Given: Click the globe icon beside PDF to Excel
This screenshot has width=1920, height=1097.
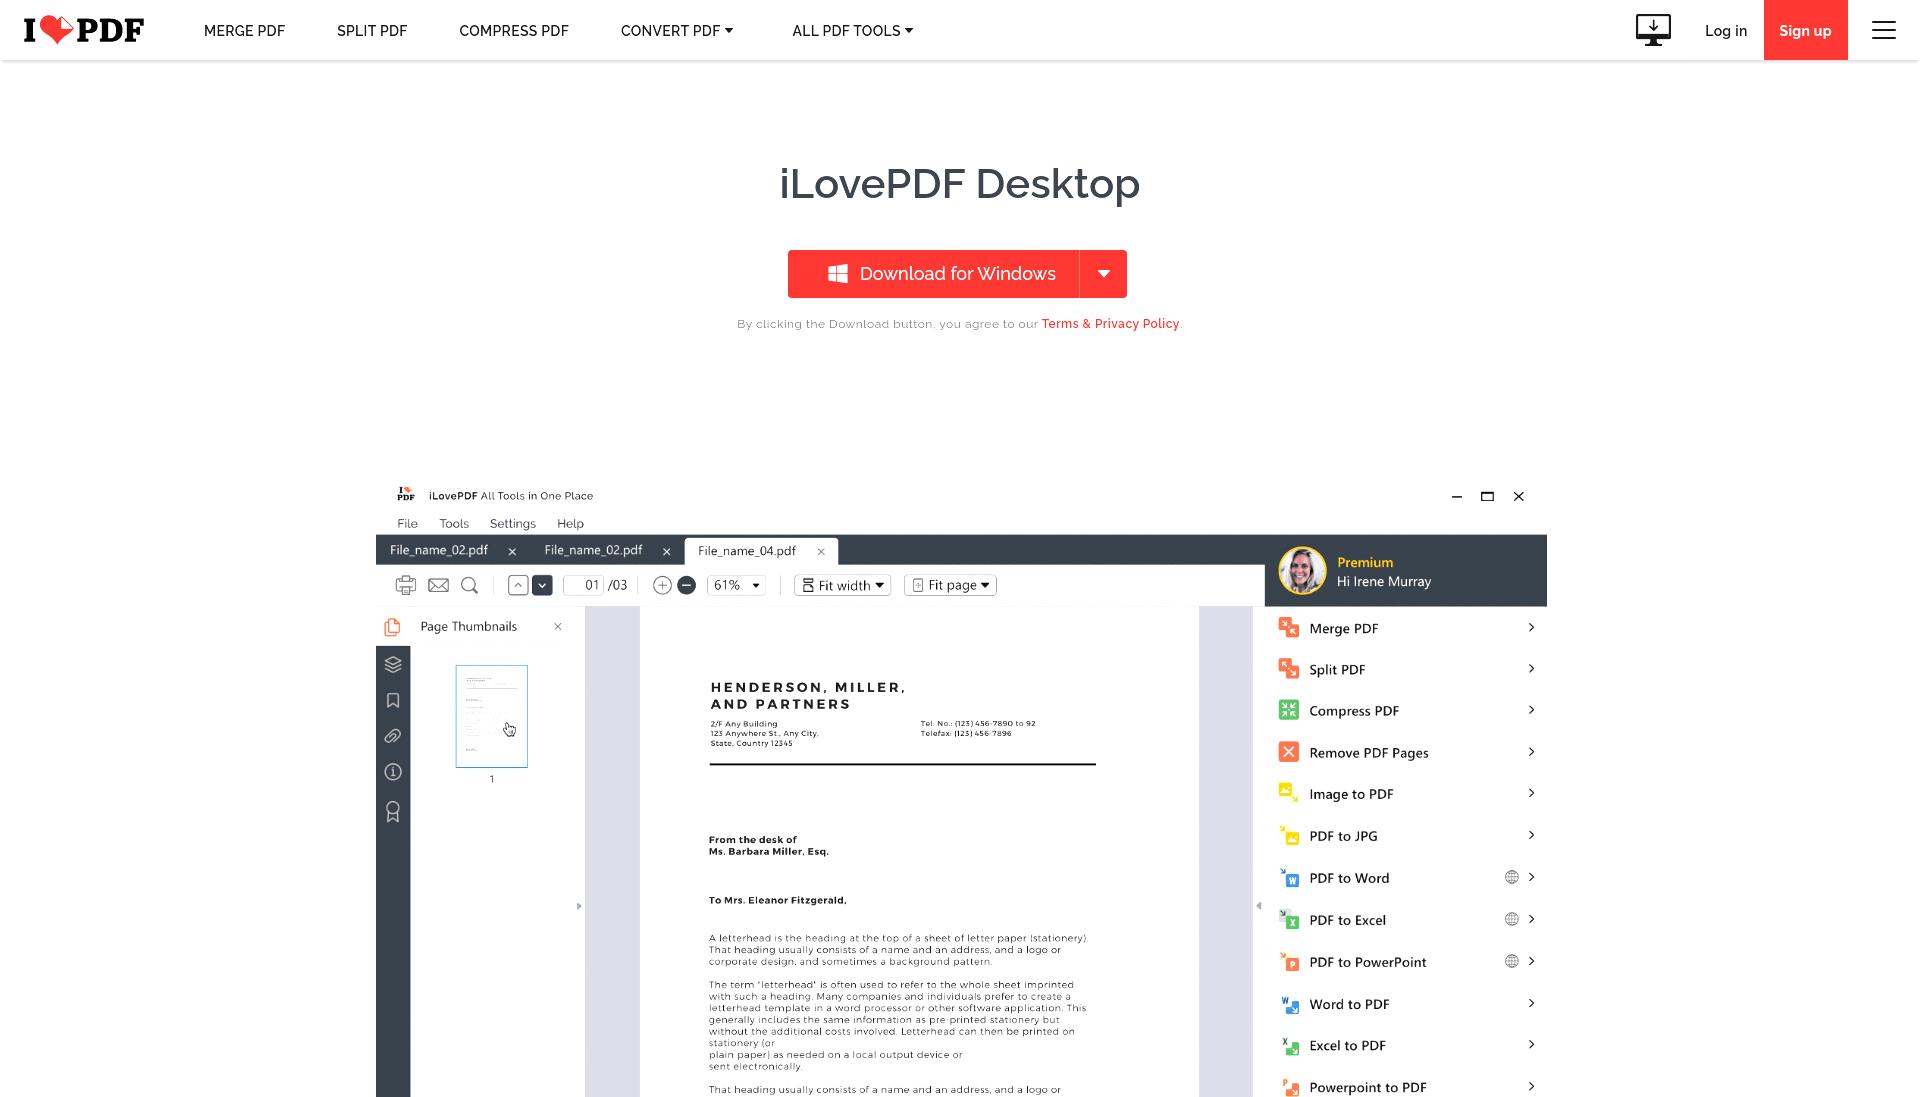Looking at the screenshot, I should tap(1512, 919).
